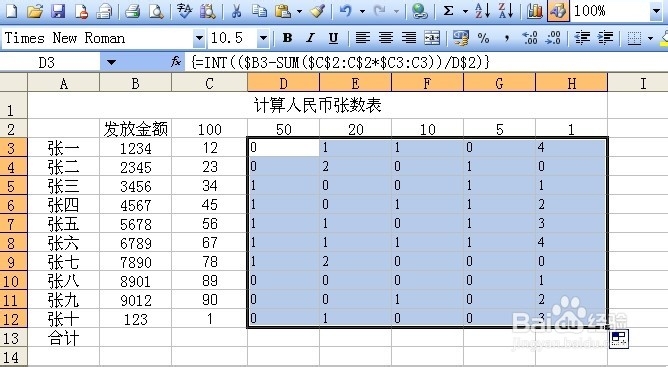
Task: Click the Print icon
Action: (132, 11)
